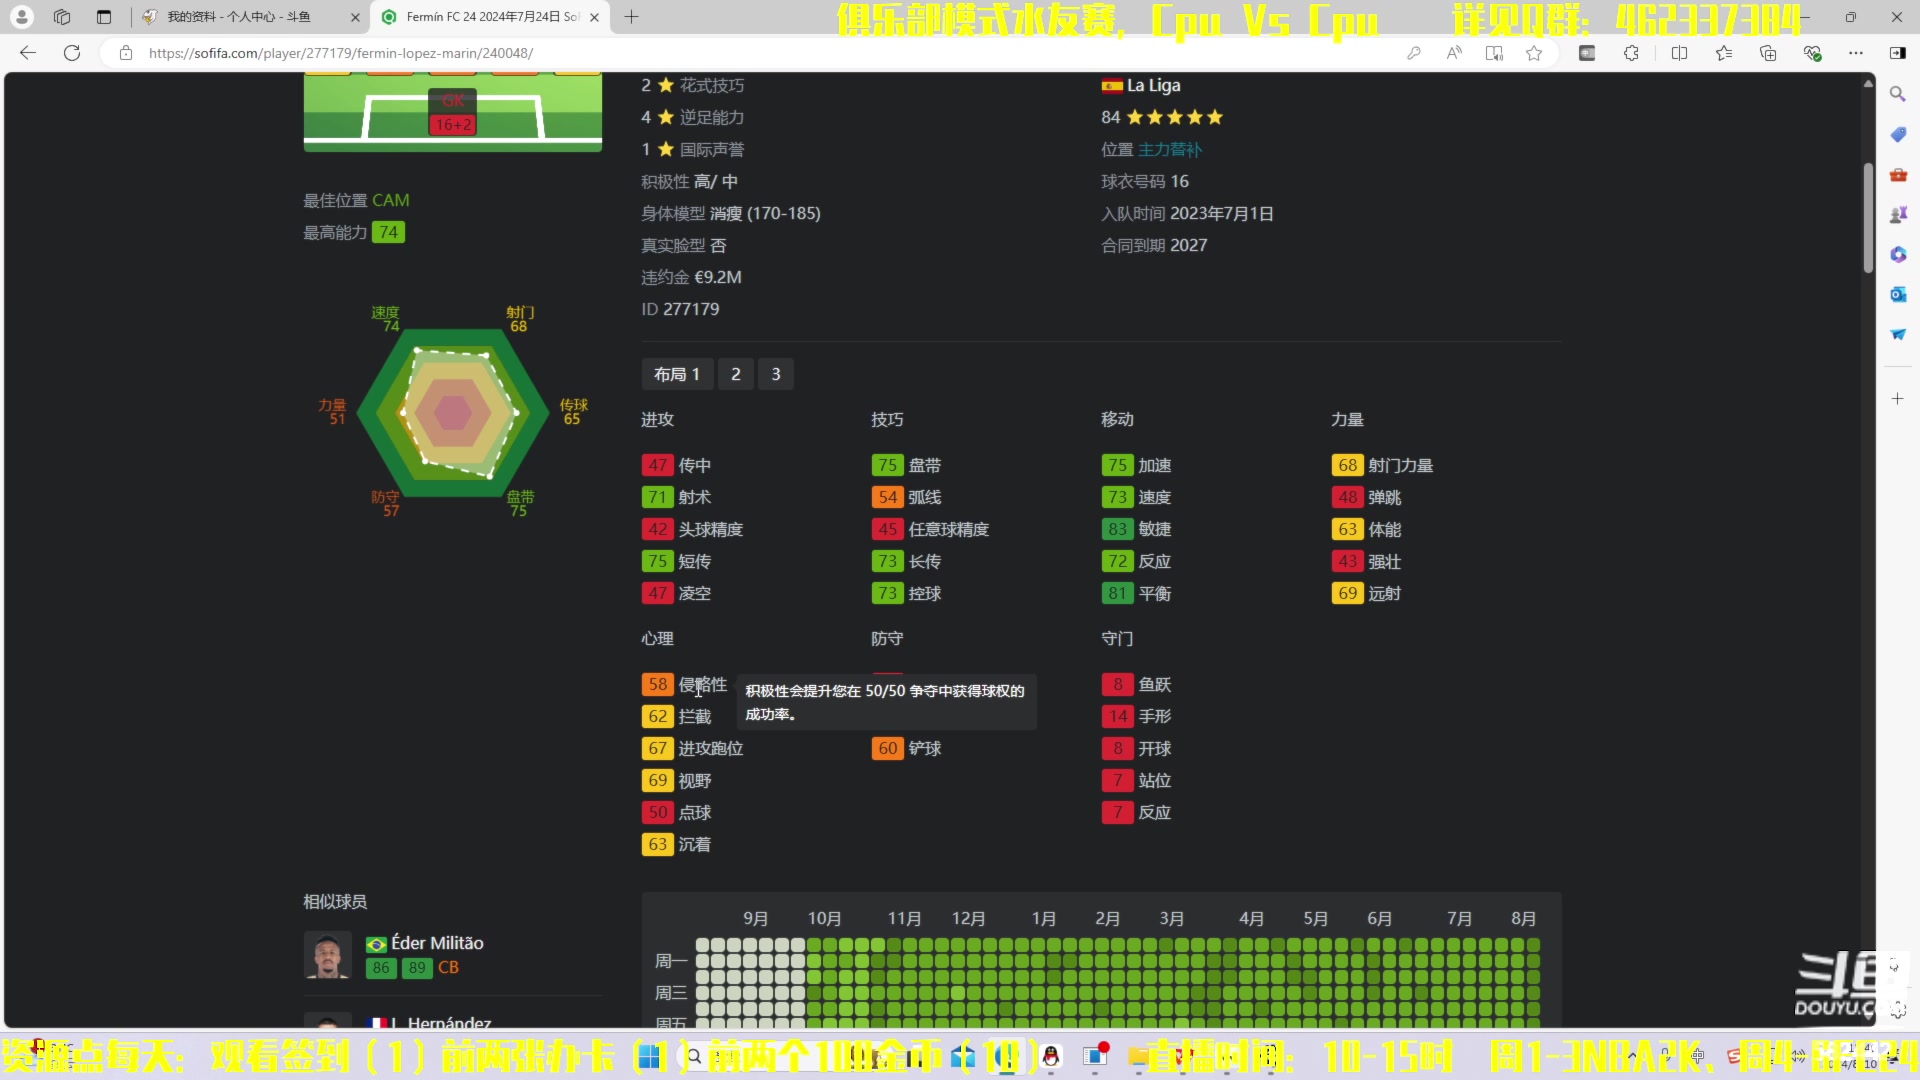
Task: Click the 侵略性 attribute label
Action: (703, 685)
